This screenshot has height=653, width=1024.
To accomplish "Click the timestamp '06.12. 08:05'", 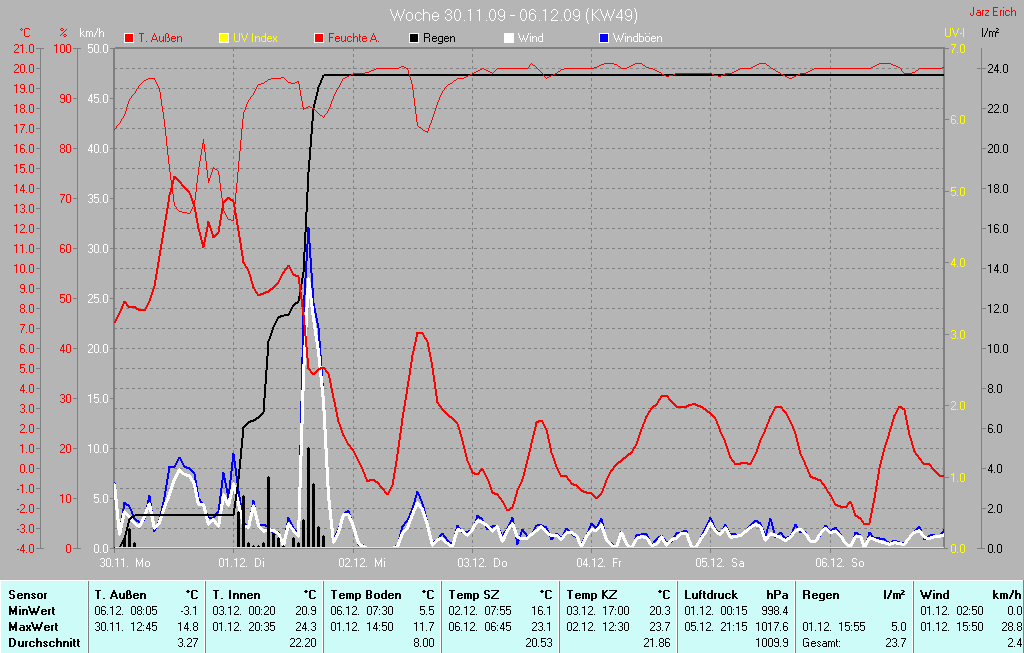I will (126, 611).
